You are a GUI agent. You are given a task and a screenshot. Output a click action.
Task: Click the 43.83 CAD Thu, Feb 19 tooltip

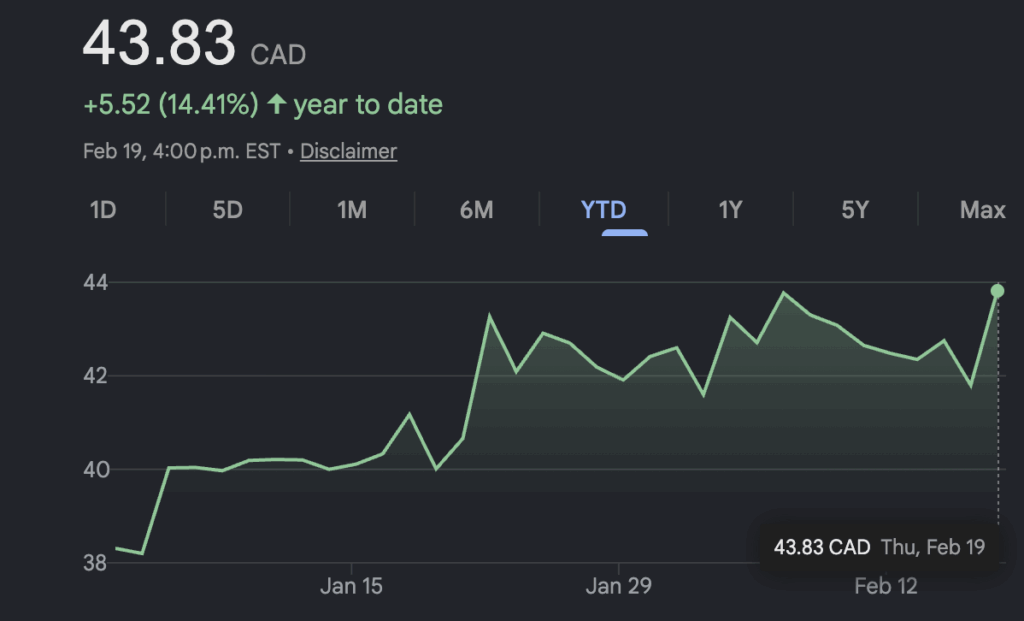point(879,547)
